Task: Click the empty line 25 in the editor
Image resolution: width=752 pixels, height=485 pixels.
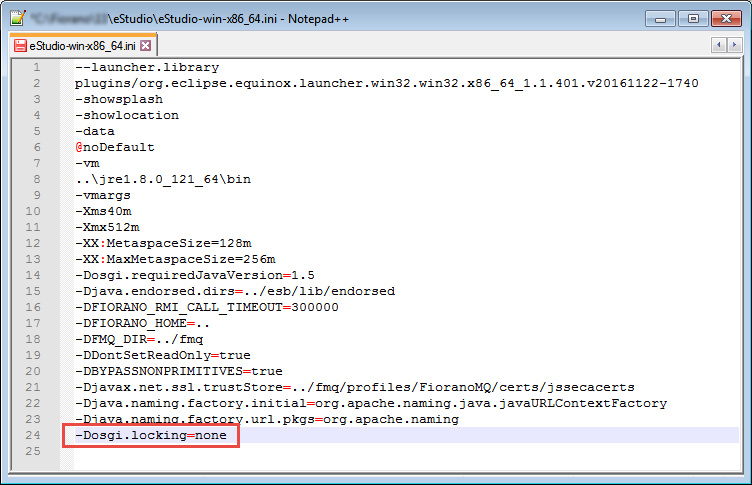Action: [300, 451]
